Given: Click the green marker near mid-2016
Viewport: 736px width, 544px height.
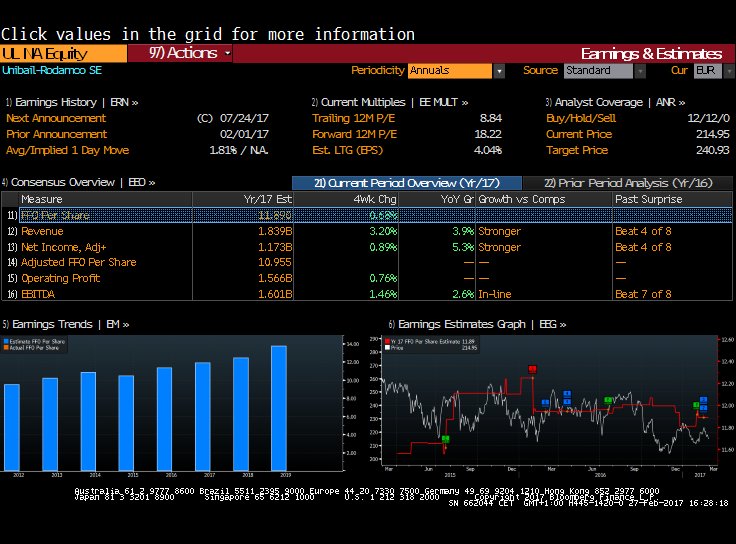Looking at the screenshot, I should pyautogui.click(x=608, y=400).
